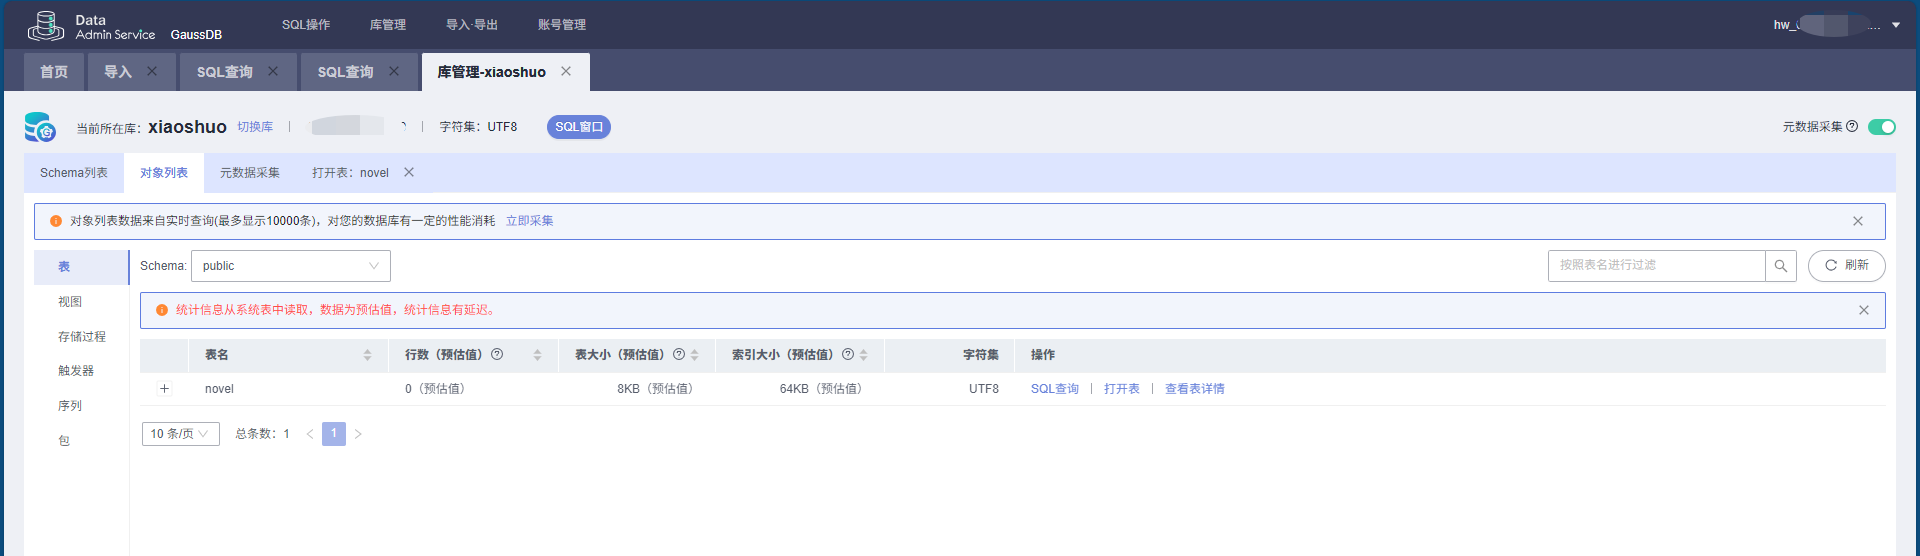This screenshot has width=1920, height=556.
Task: Click the 8KB table size cell
Action: 655,389
